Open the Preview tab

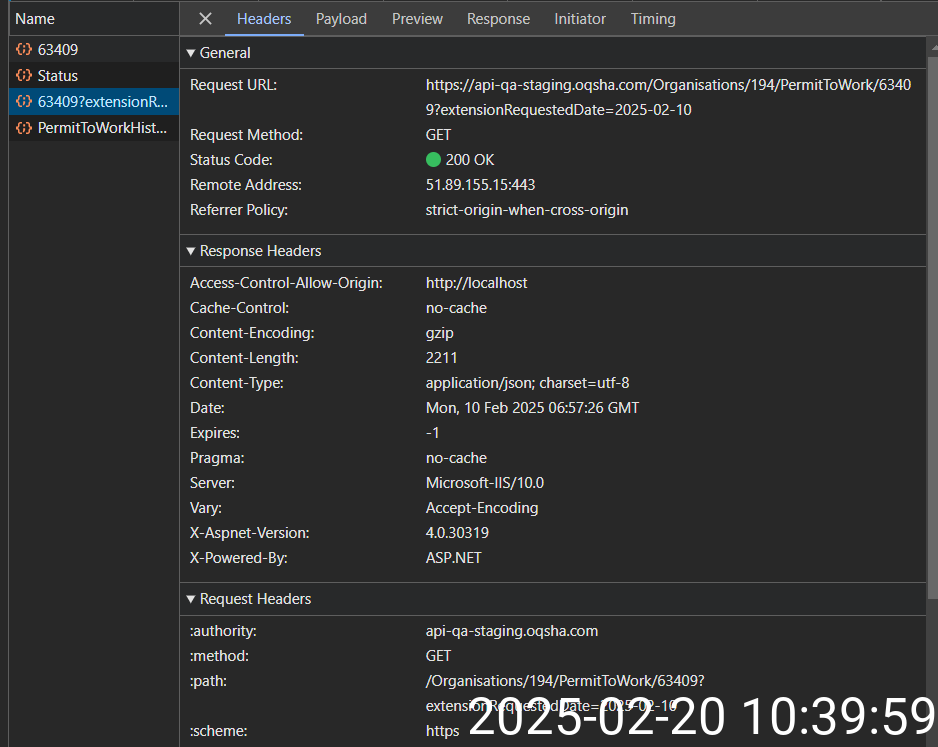click(417, 19)
